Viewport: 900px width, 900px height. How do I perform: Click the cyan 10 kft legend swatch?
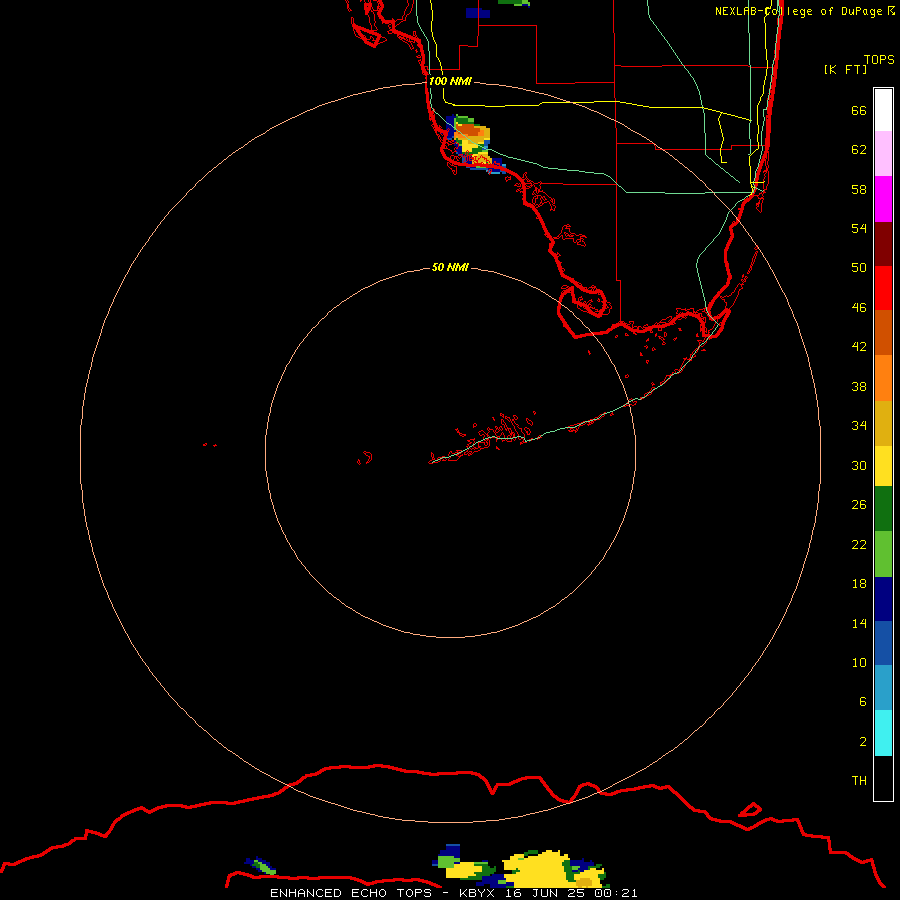(x=883, y=733)
